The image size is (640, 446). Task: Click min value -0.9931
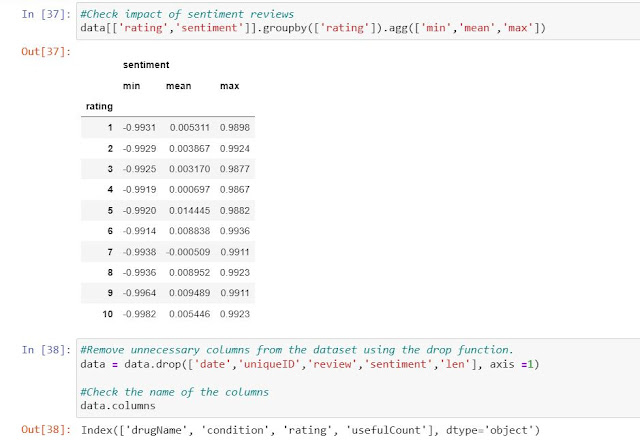coord(139,128)
